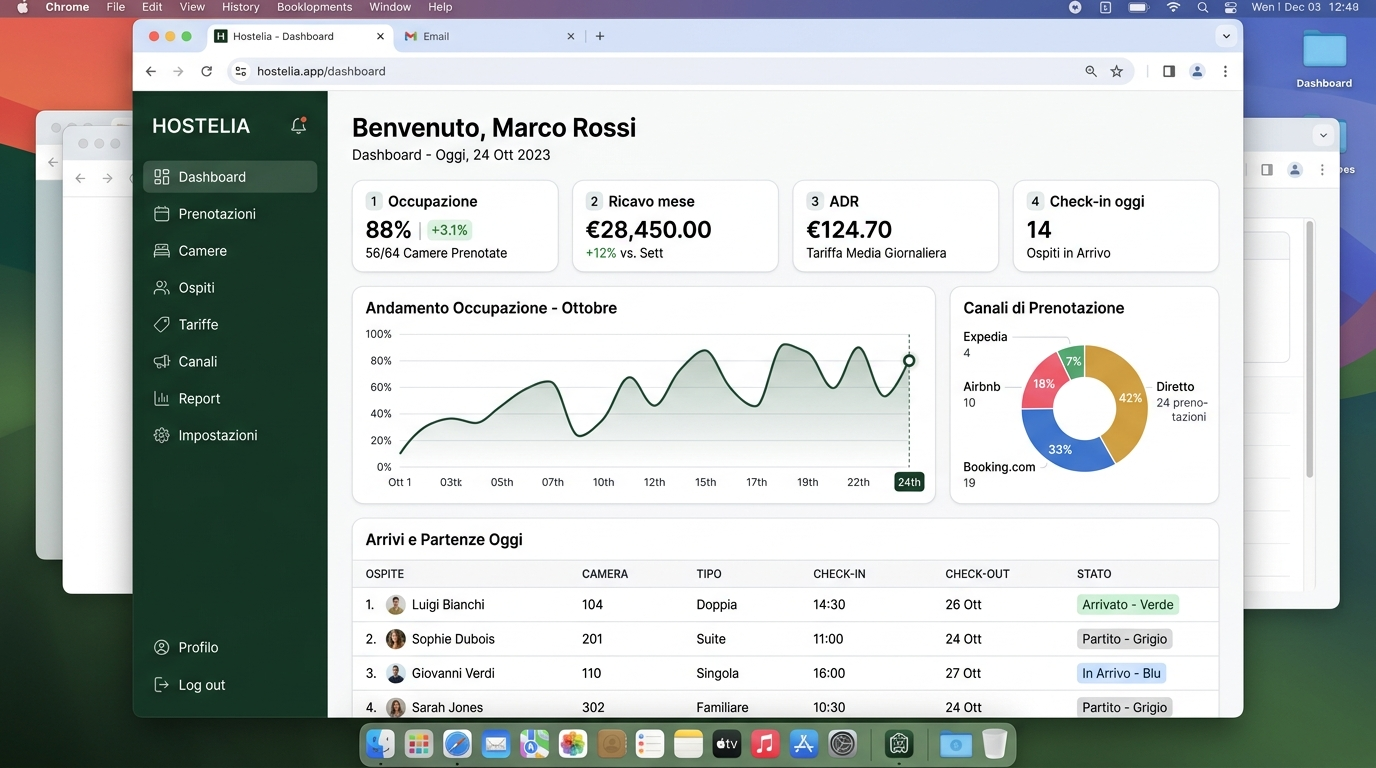This screenshot has width=1376, height=768.
Task: Click the Airbnb 18% donut segment
Action: (x=1042, y=383)
